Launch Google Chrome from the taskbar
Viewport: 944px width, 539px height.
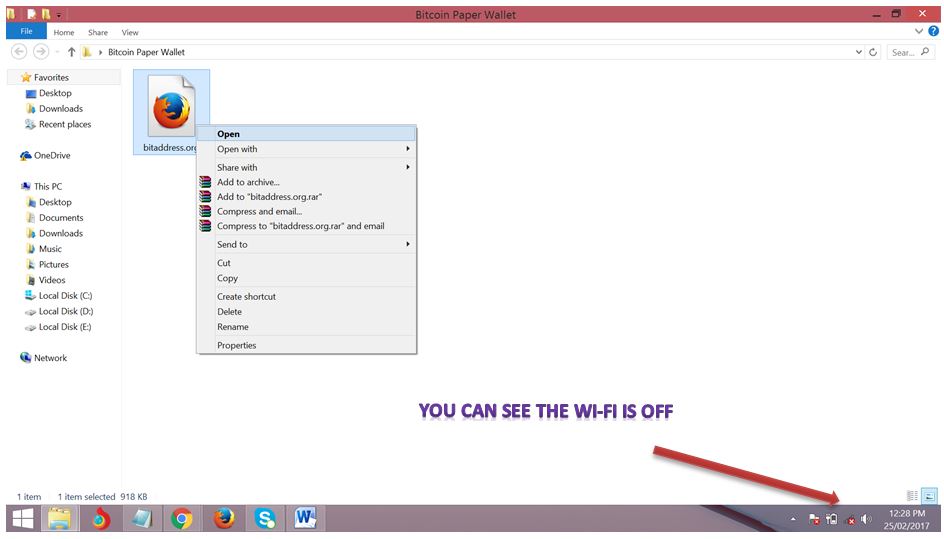(181, 519)
